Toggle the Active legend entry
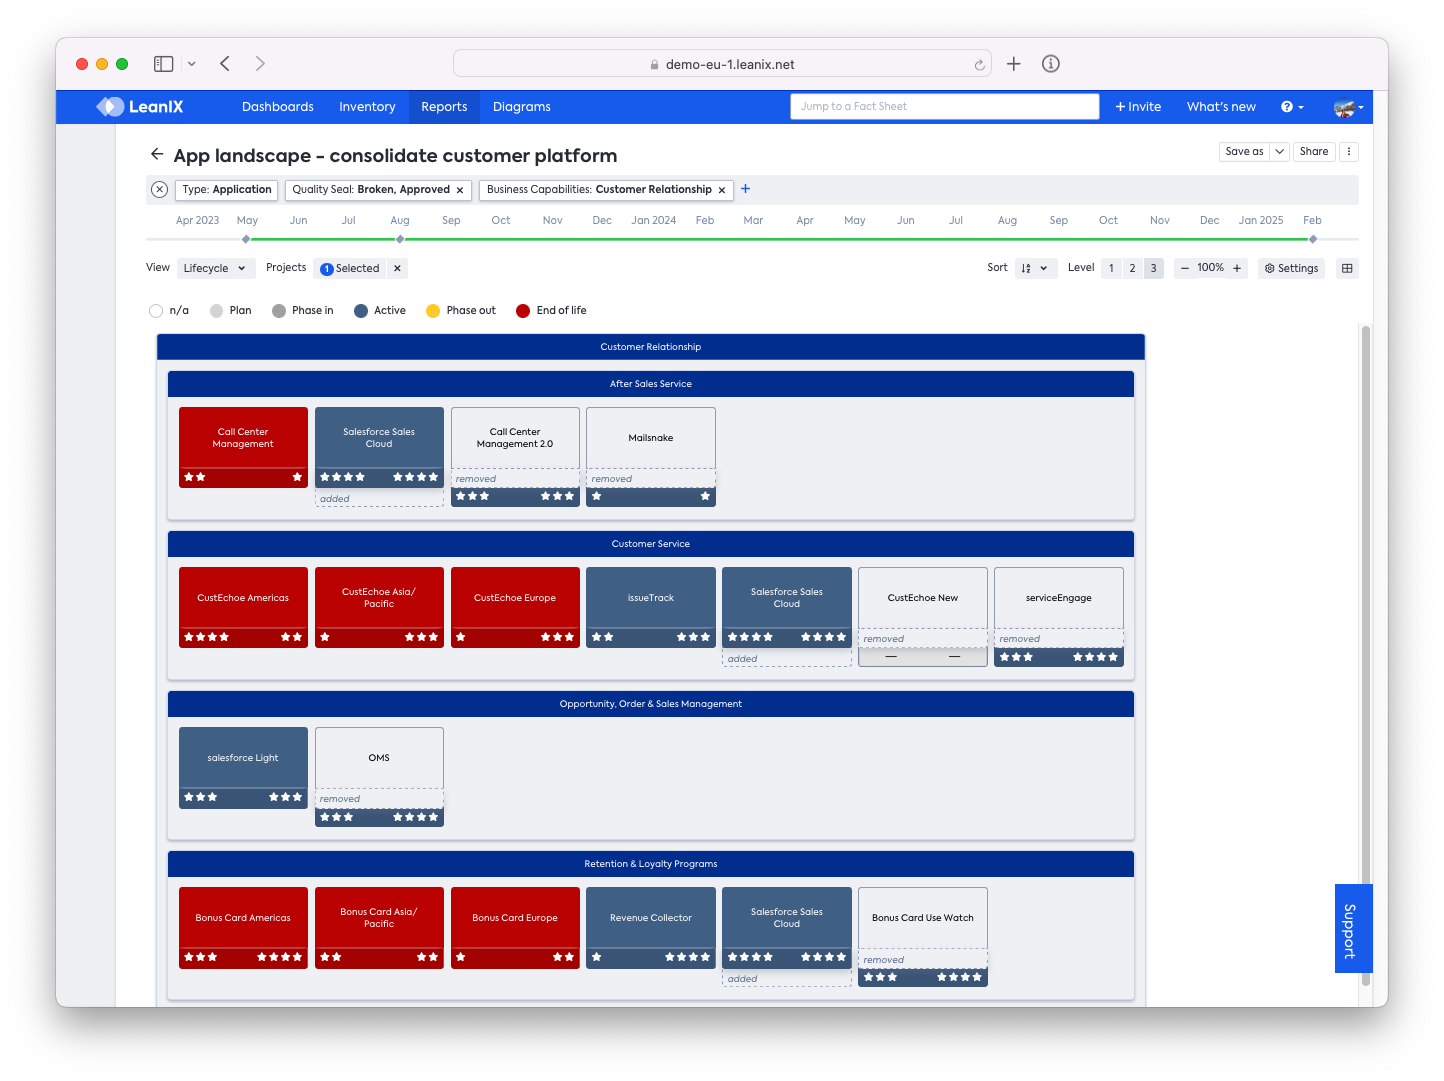1444x1081 pixels. pos(380,311)
